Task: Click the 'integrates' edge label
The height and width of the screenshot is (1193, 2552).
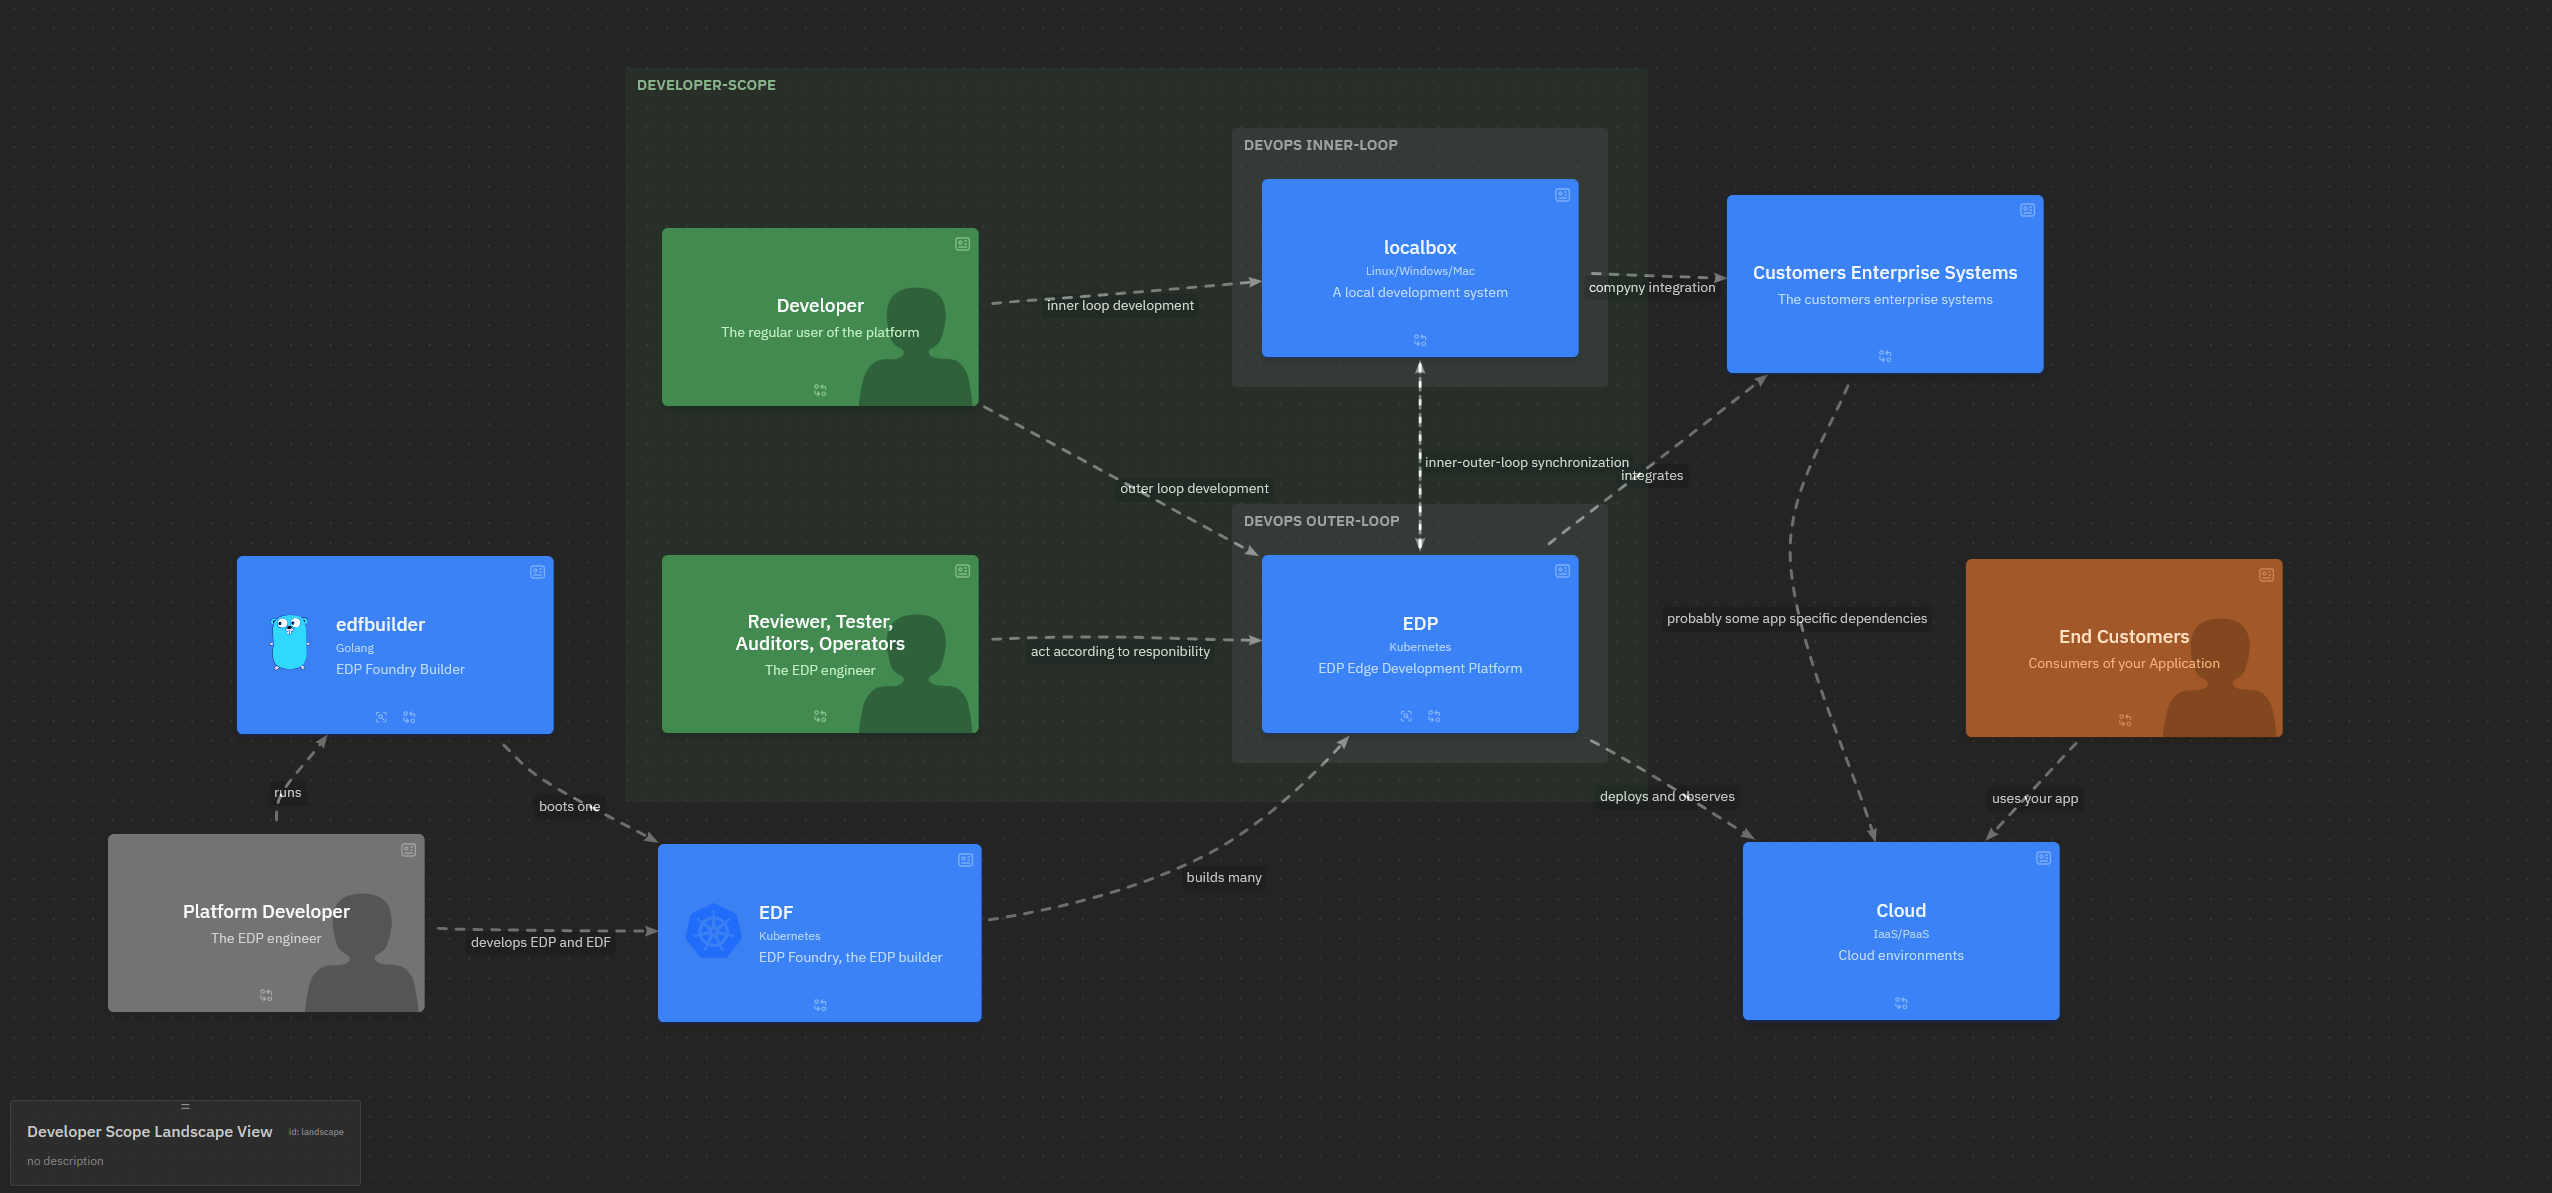Action: (1652, 476)
